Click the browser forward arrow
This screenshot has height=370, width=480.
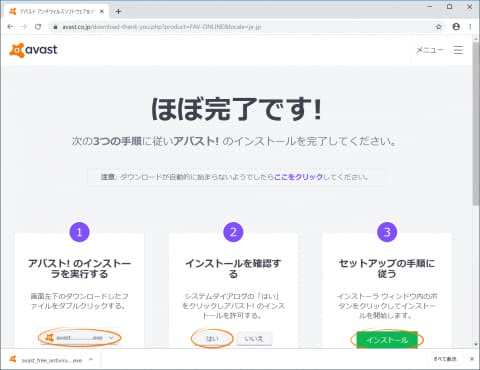pos(24,27)
